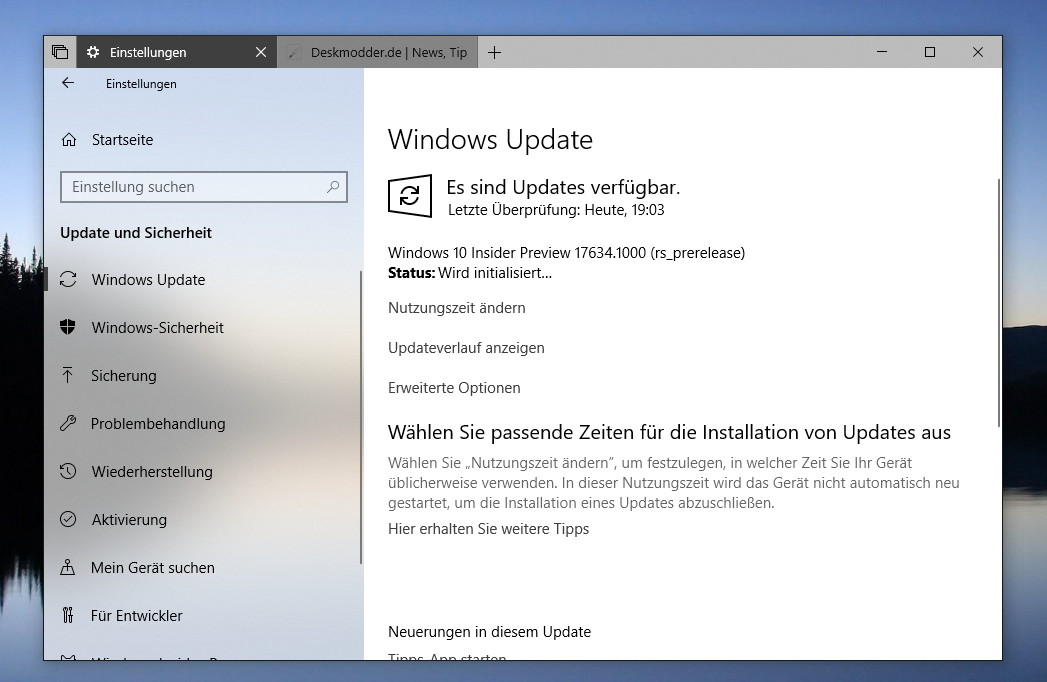Click the Update und Sicherheit heading
The width and height of the screenshot is (1047, 682).
[136, 233]
